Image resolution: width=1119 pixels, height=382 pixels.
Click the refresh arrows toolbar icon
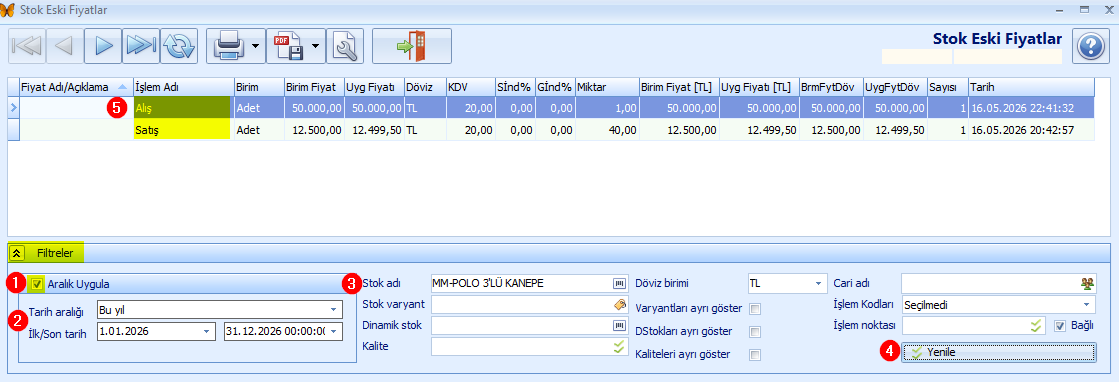[x=178, y=46]
